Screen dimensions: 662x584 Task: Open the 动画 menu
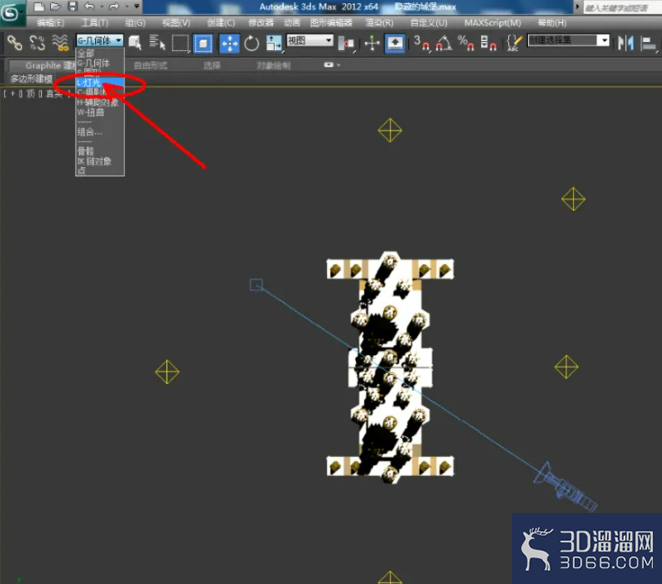pyautogui.click(x=292, y=23)
